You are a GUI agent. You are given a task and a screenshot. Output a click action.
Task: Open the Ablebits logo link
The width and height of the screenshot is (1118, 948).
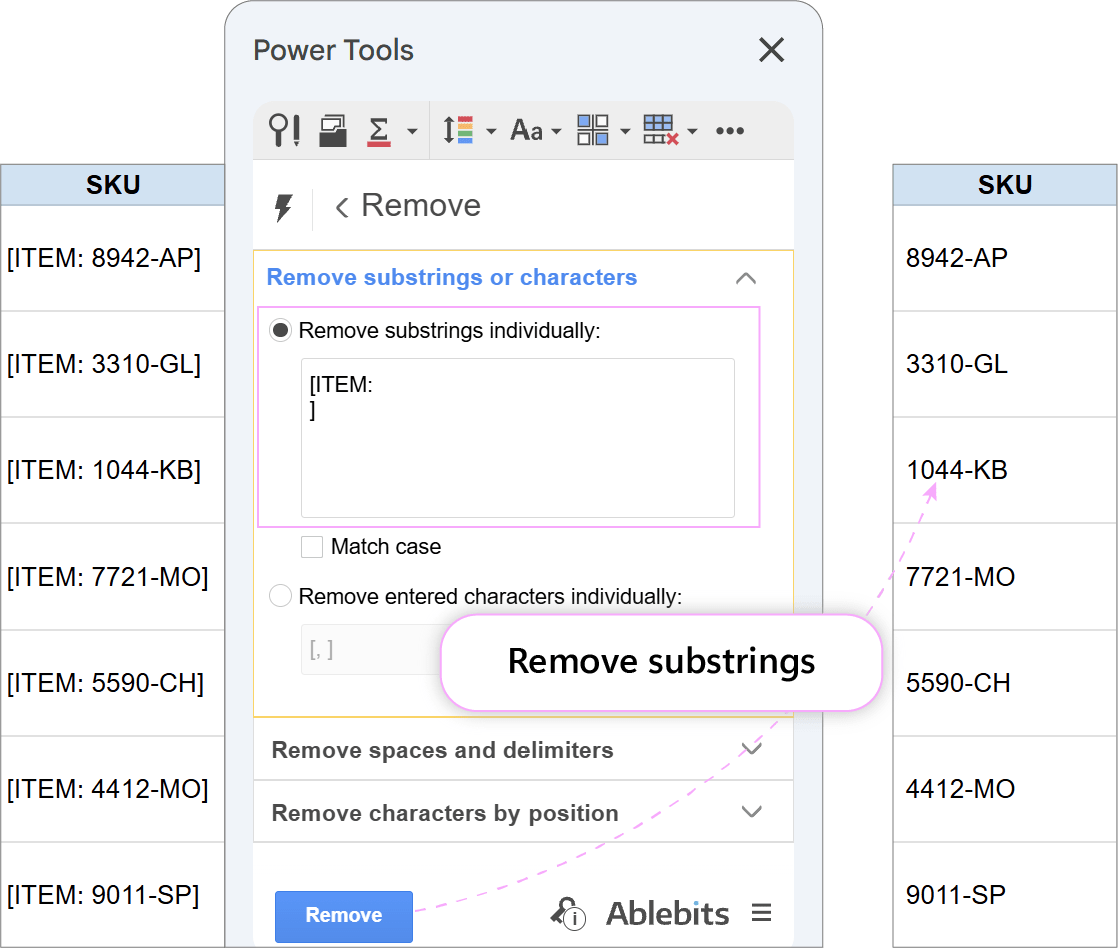point(667,913)
